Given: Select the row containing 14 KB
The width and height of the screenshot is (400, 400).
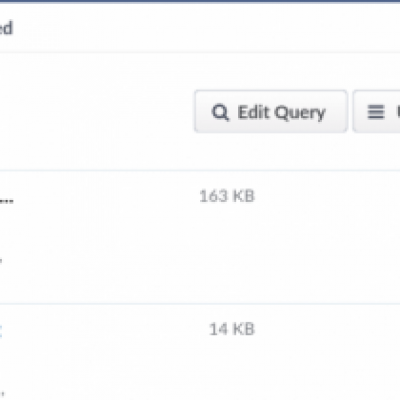Looking at the screenshot, I should click(x=200, y=352).
